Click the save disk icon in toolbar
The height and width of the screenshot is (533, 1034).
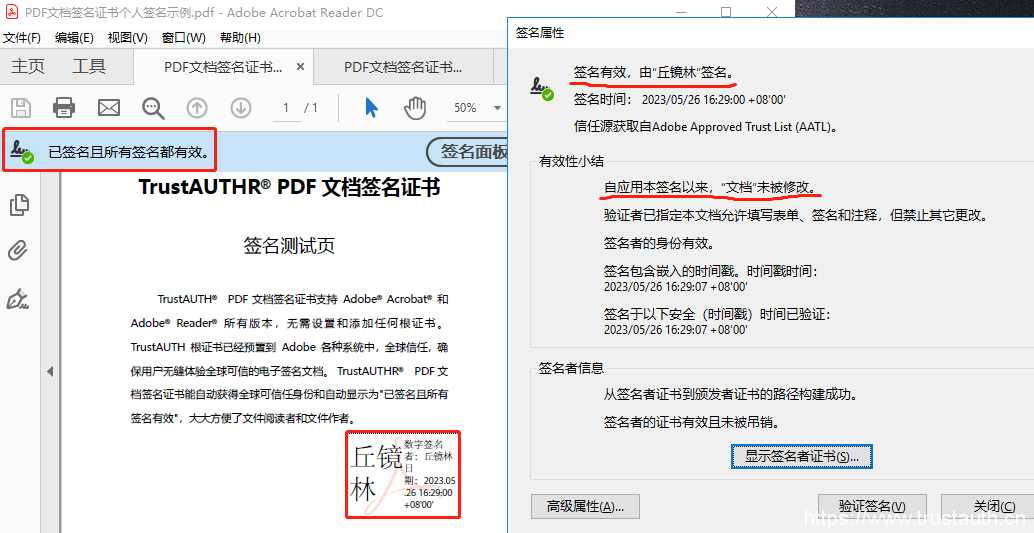(22, 108)
